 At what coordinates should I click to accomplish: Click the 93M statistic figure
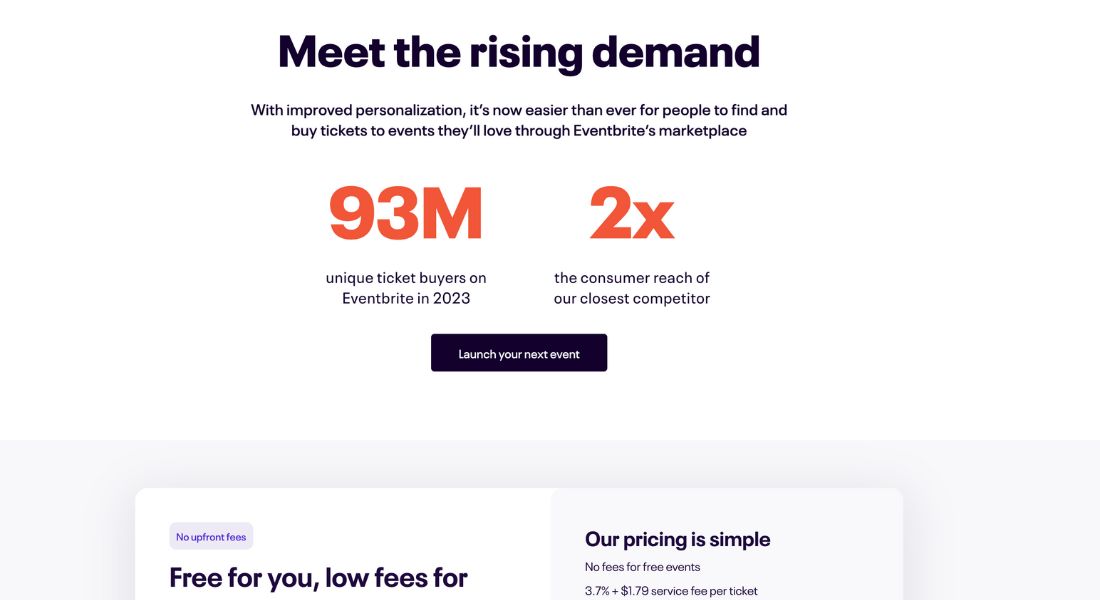coord(405,213)
